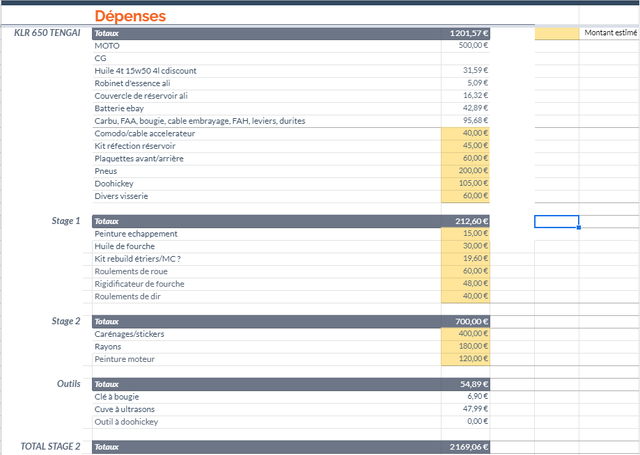Click the amount '120,00 €'
The image size is (640, 455).
pyautogui.click(x=465, y=359)
